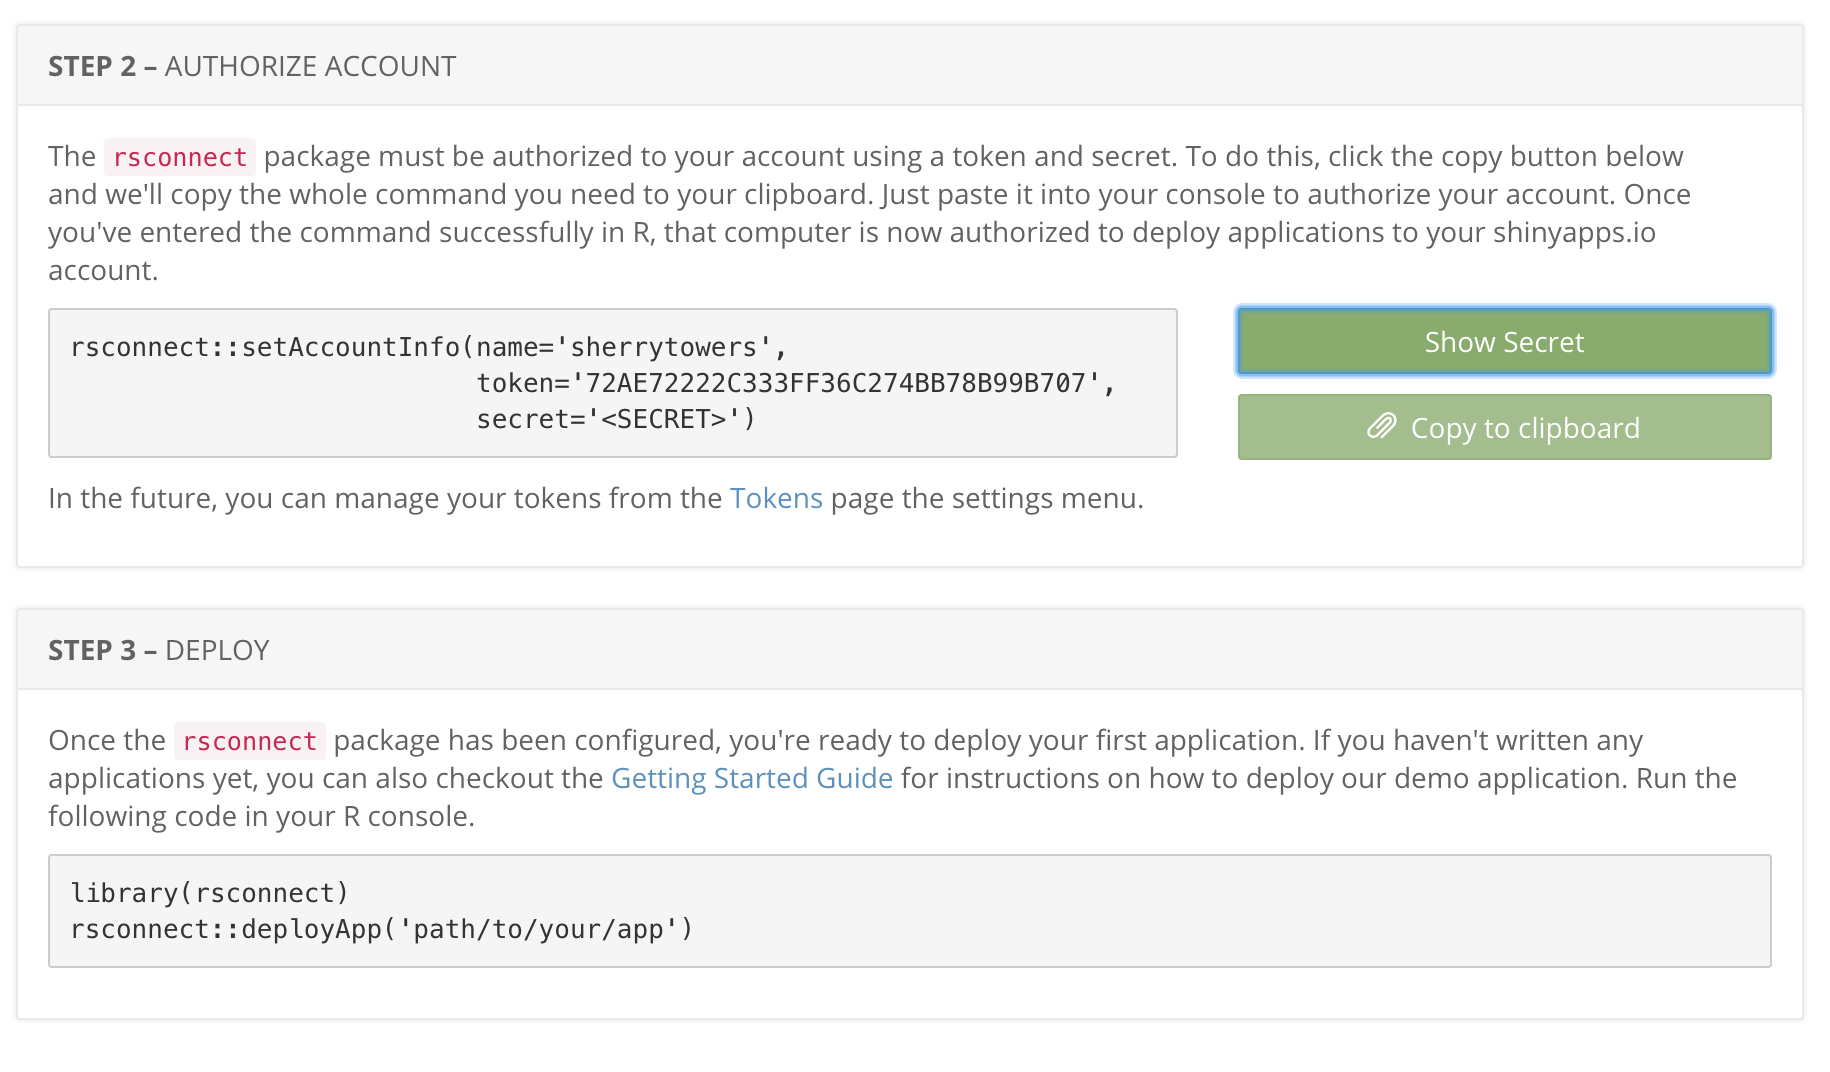This screenshot has height=1072, width=1830.
Task: Click the rsconnect::deployApp('path/to/your/app') line
Action: pyautogui.click(x=382, y=929)
